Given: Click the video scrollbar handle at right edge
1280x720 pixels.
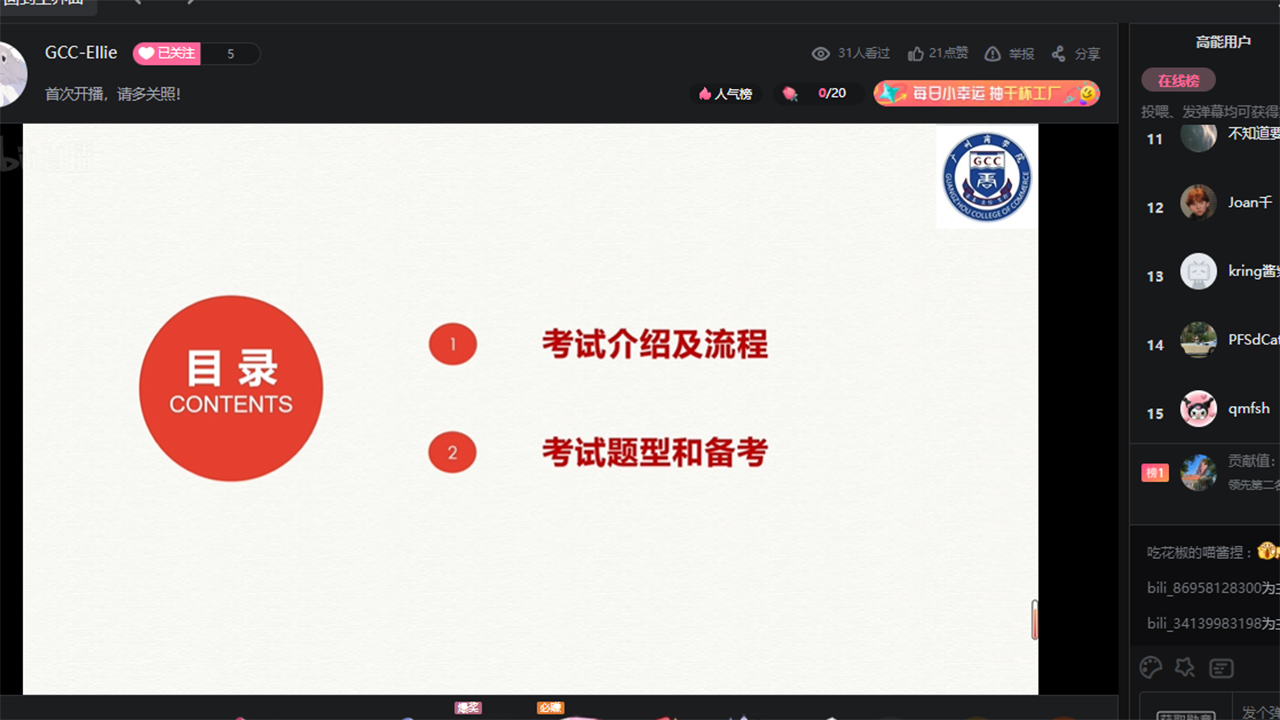Looking at the screenshot, I should click(1034, 619).
